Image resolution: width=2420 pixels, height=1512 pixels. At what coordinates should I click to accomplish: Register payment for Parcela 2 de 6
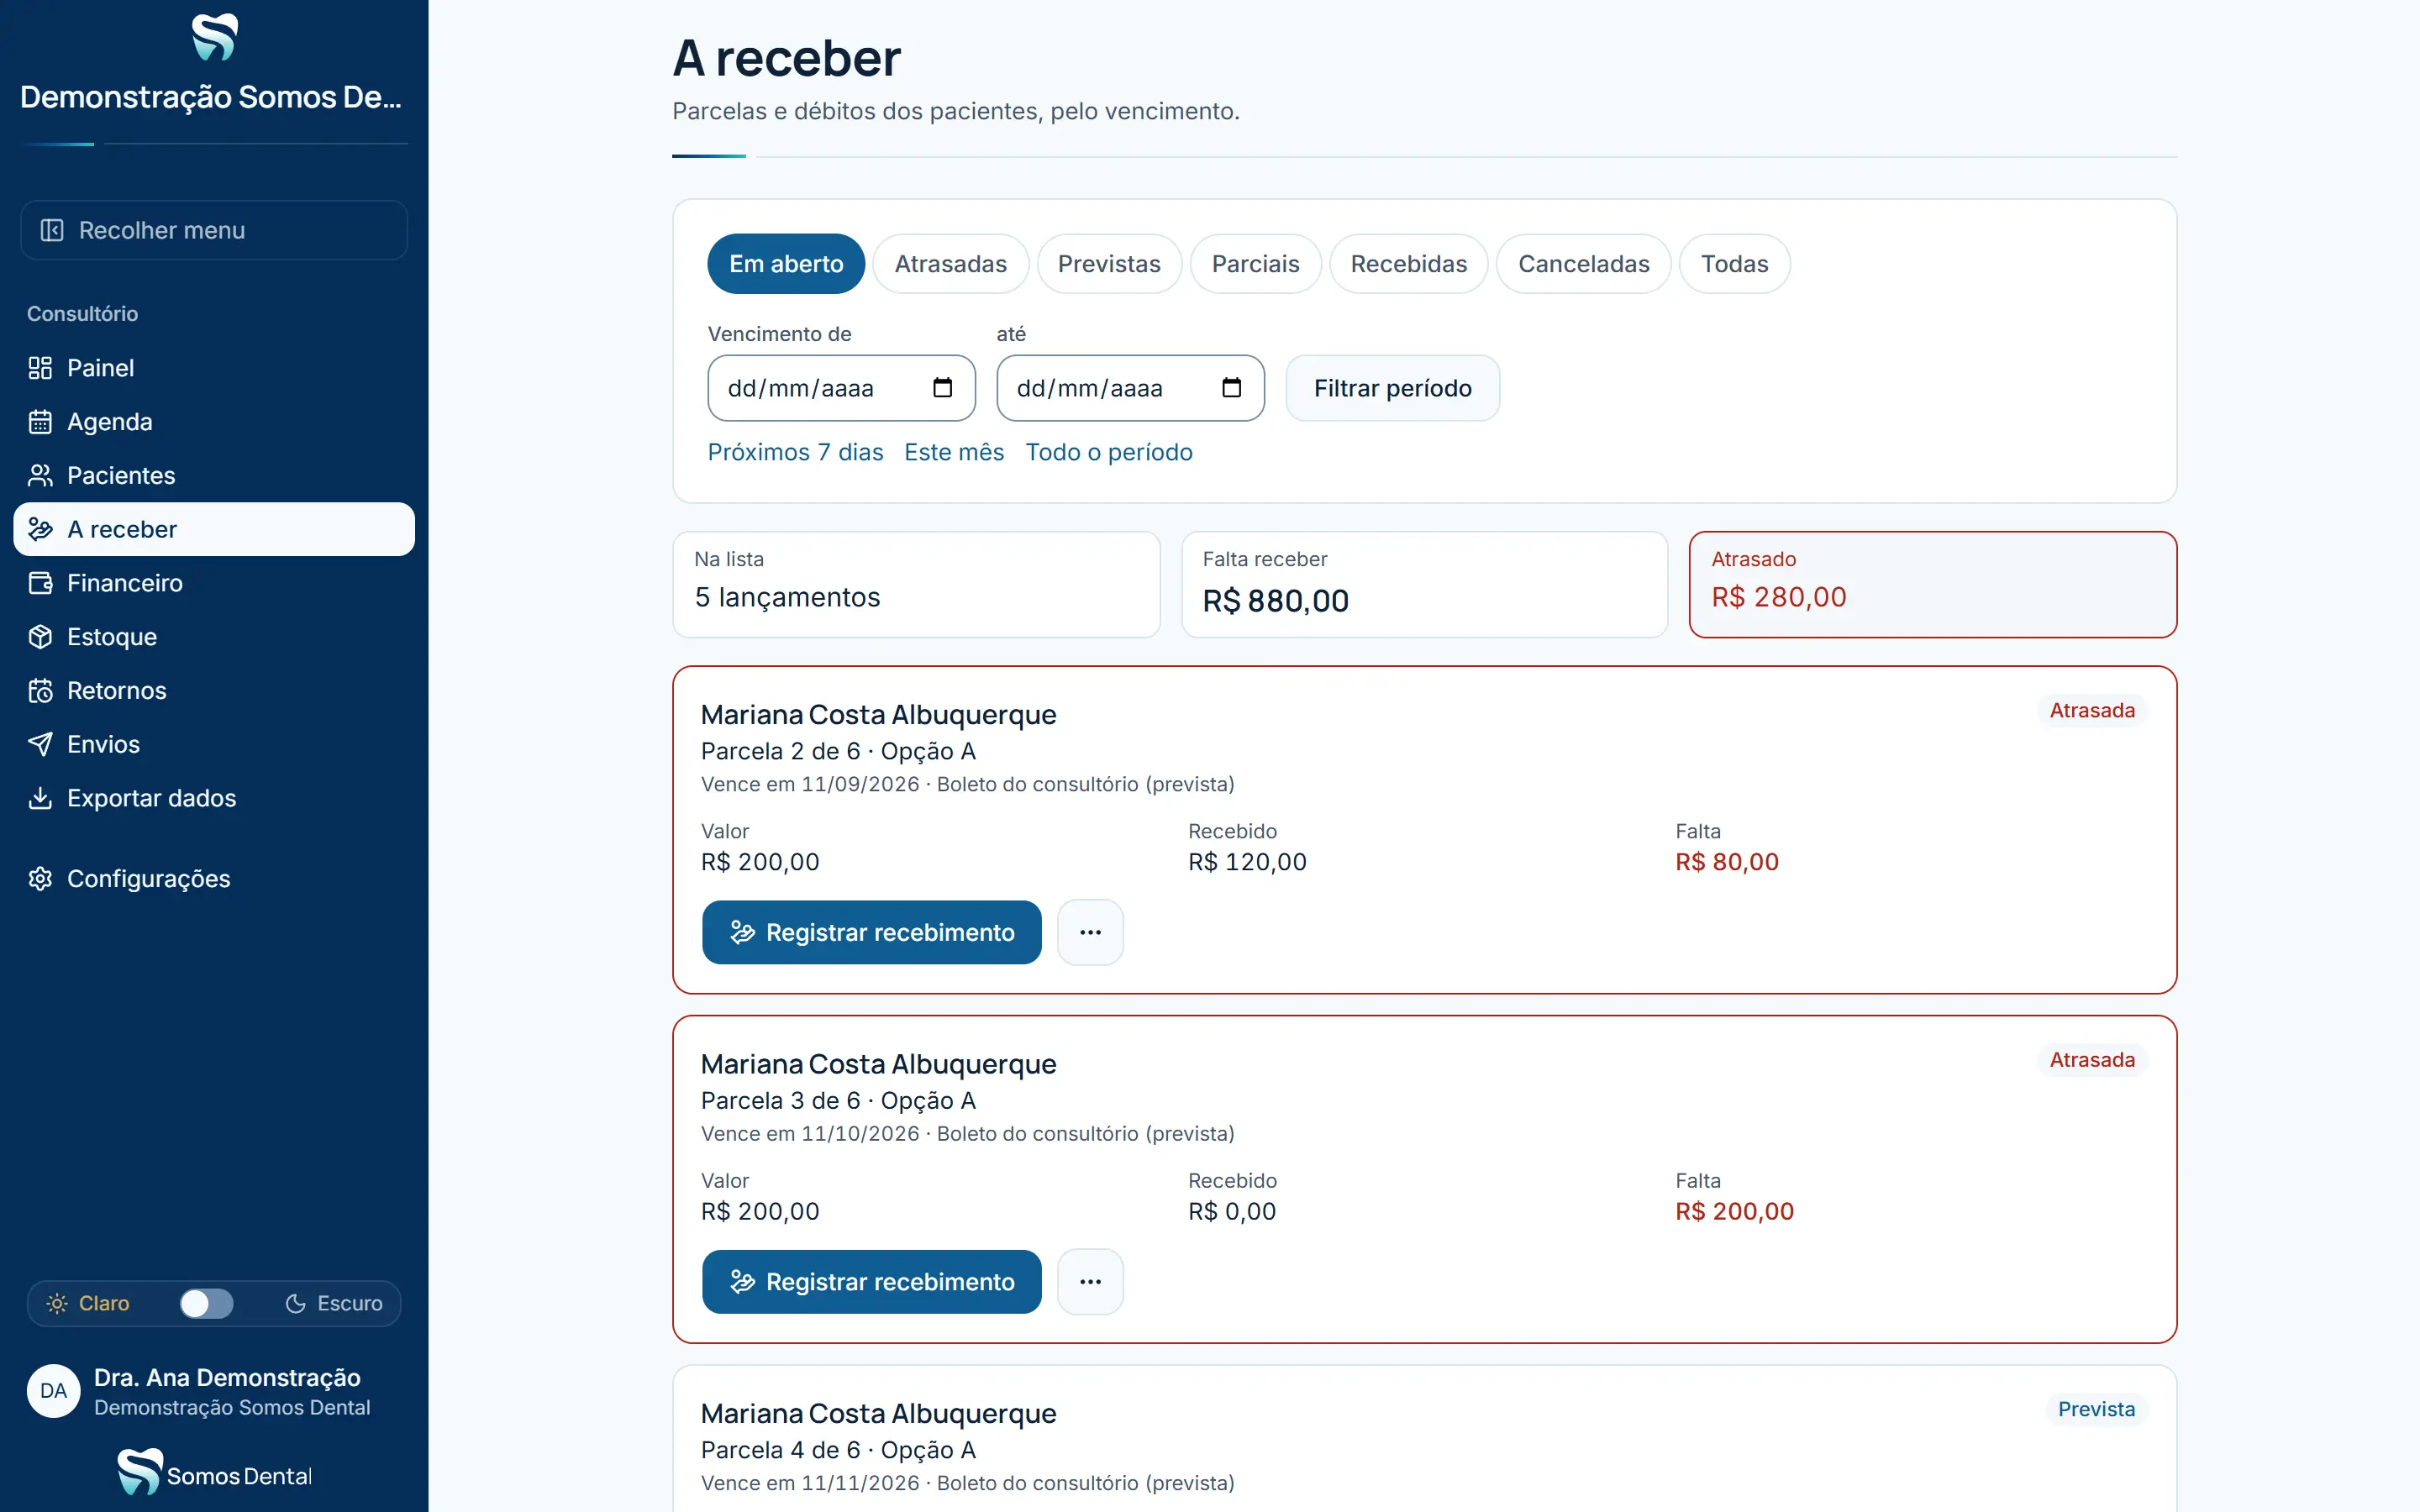[x=871, y=932]
